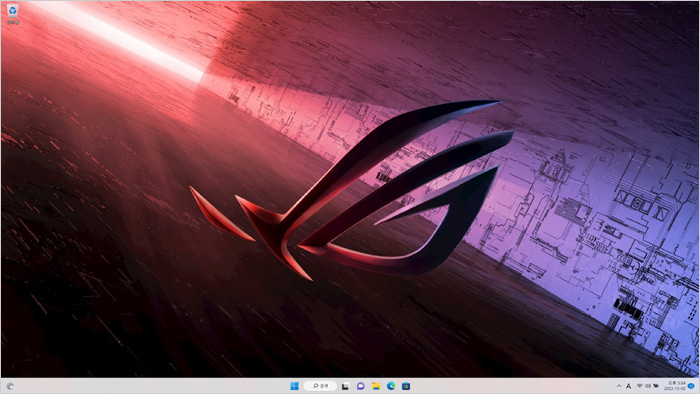Expand the hidden icons tray chevron
The image size is (700, 394).
coord(619,386)
